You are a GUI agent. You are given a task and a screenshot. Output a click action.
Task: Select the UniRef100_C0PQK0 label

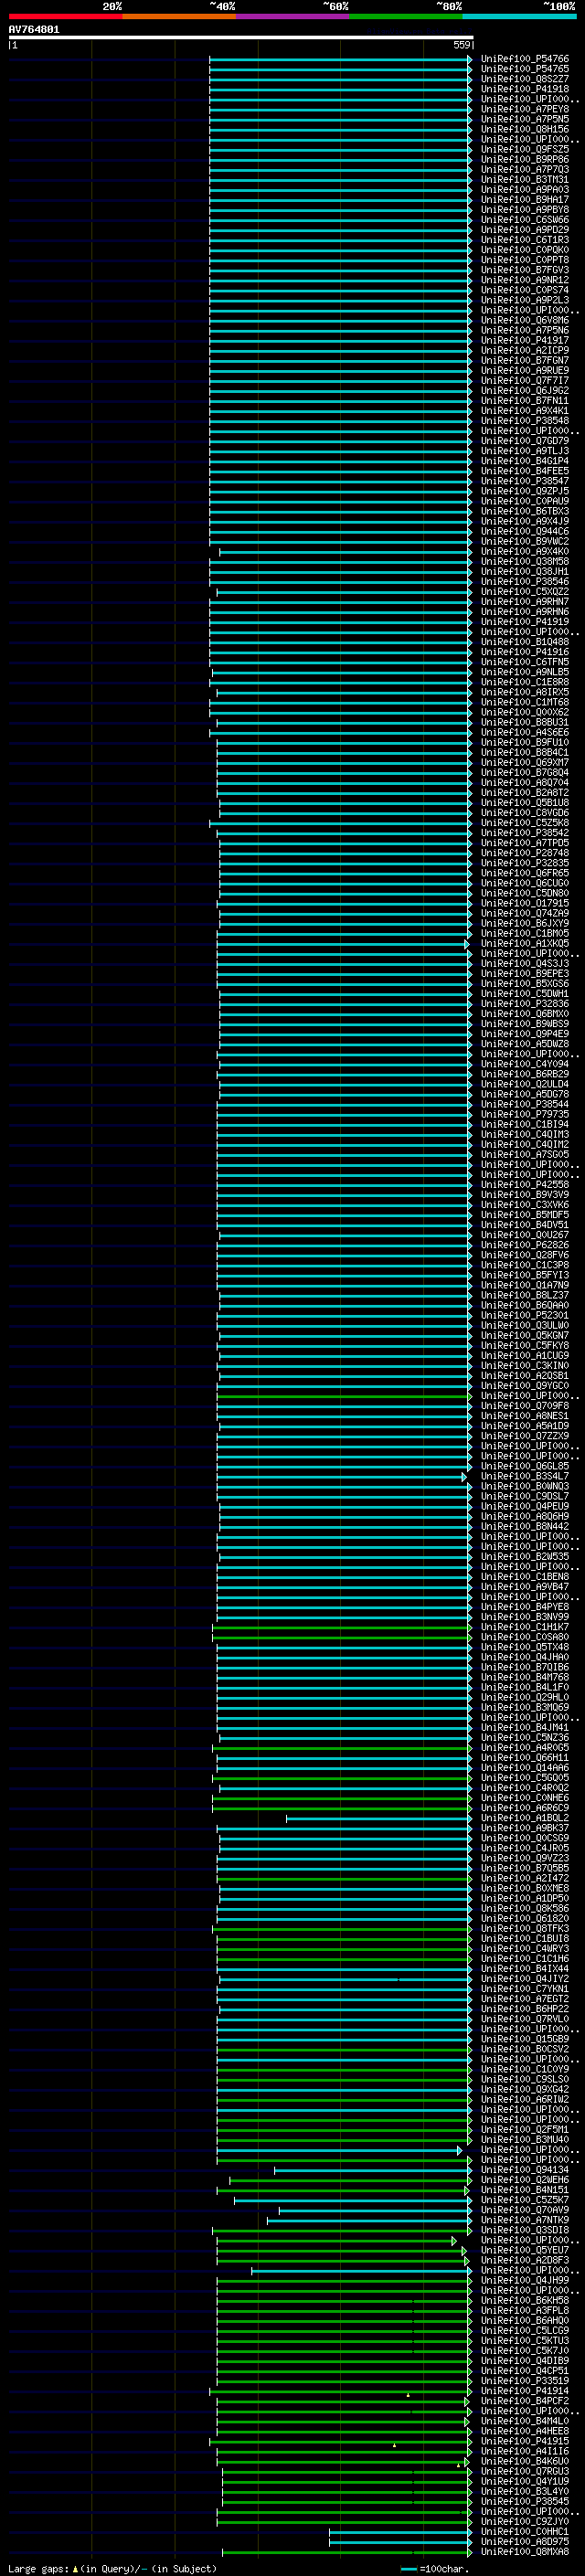click(524, 250)
